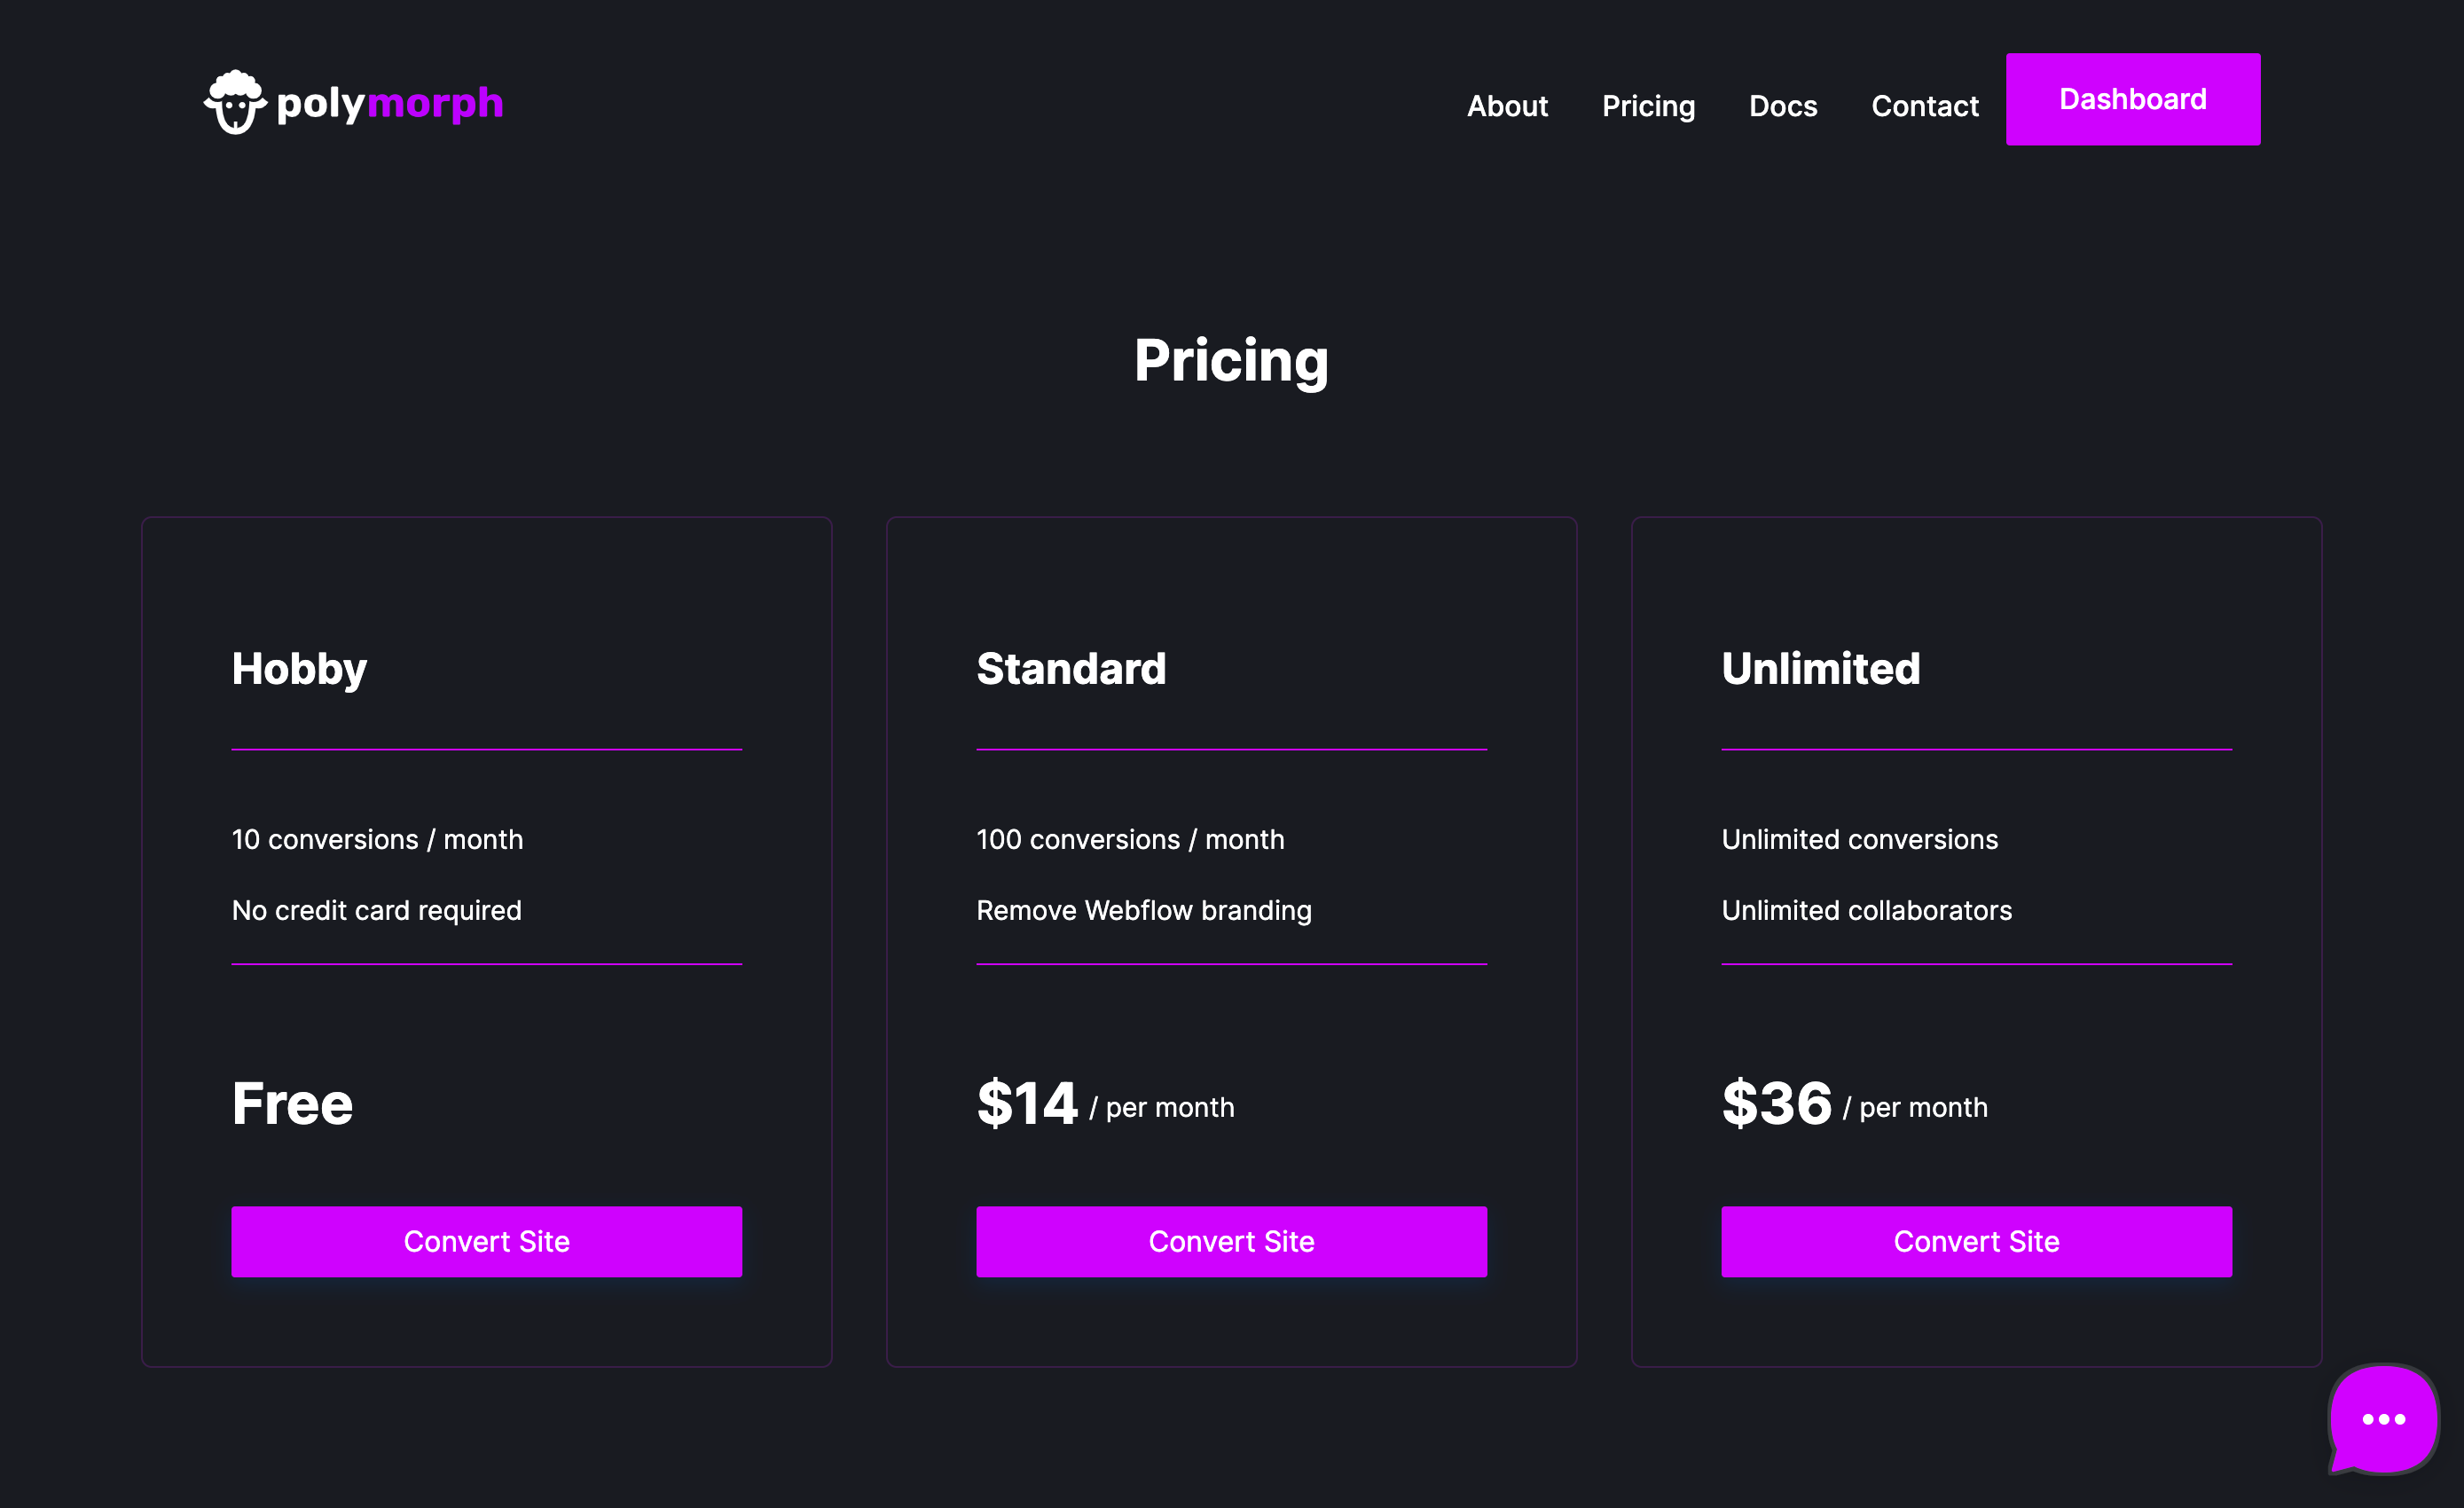2464x1508 pixels.
Task: Open the Contact page
Action: [x=1924, y=106]
